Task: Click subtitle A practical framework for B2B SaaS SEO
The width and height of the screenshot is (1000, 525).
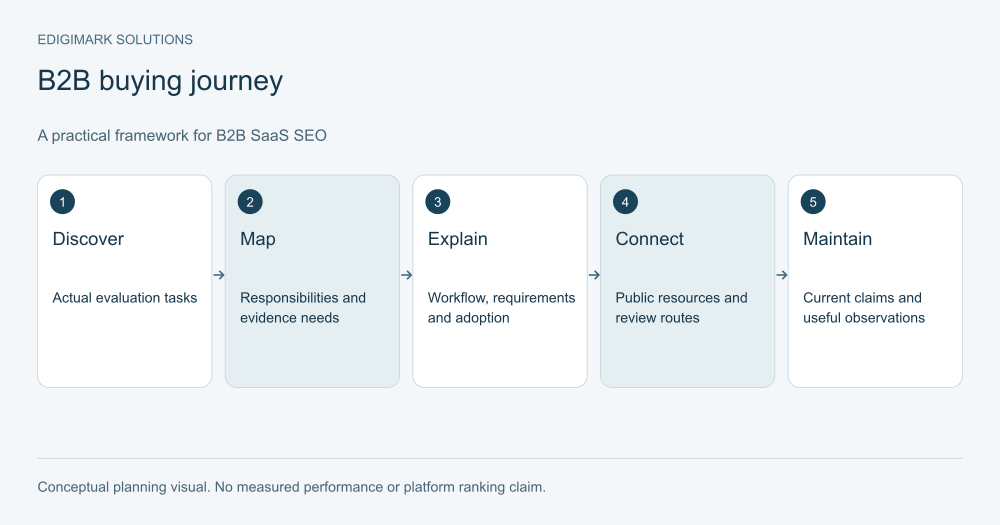Action: pos(182,136)
